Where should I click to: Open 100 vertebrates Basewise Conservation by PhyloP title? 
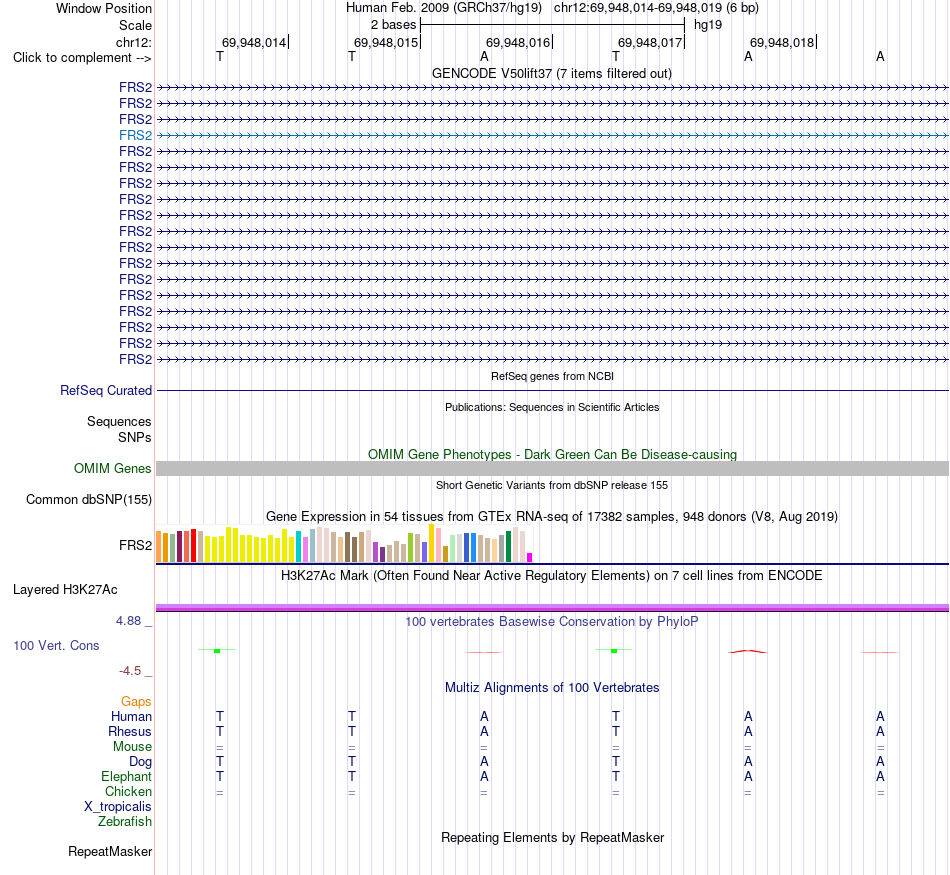coord(551,621)
